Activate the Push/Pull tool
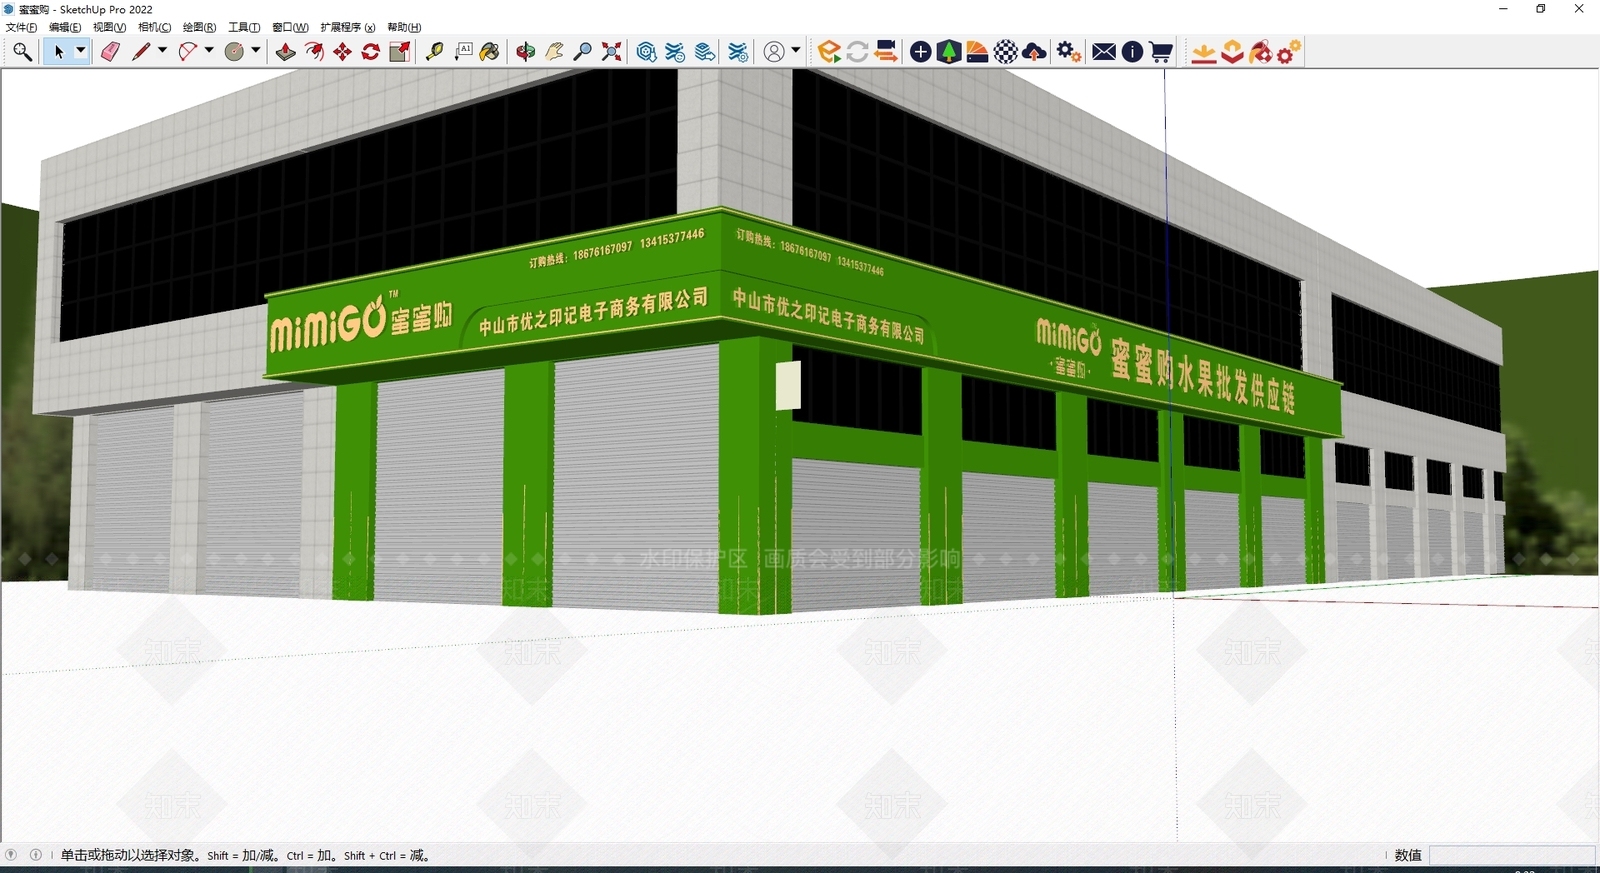Image resolution: width=1600 pixels, height=873 pixels. pos(286,52)
